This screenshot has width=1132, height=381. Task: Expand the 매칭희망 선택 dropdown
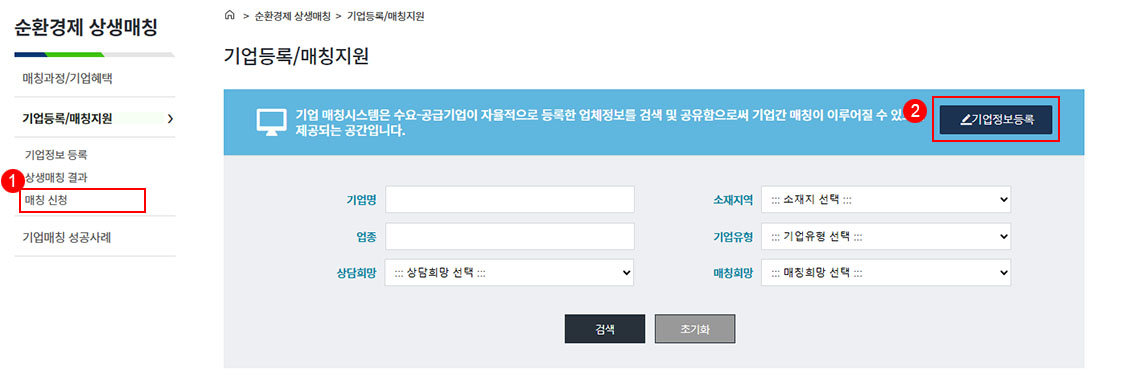click(886, 273)
